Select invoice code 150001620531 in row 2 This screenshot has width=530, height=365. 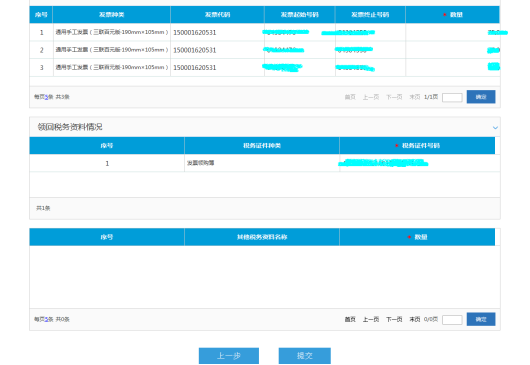pos(195,50)
